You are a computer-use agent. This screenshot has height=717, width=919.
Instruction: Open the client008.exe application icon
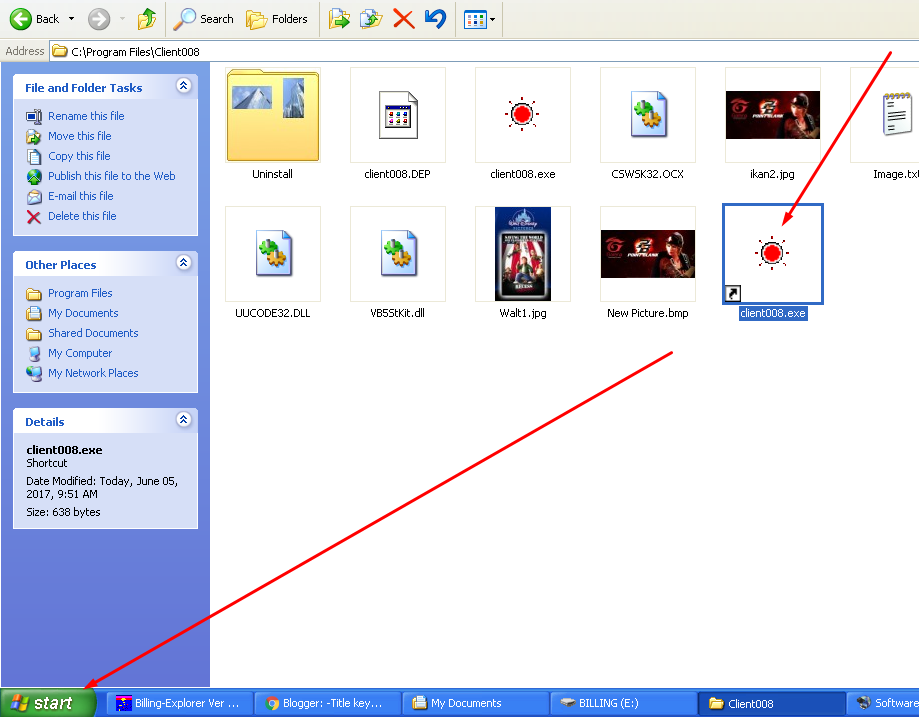(522, 114)
